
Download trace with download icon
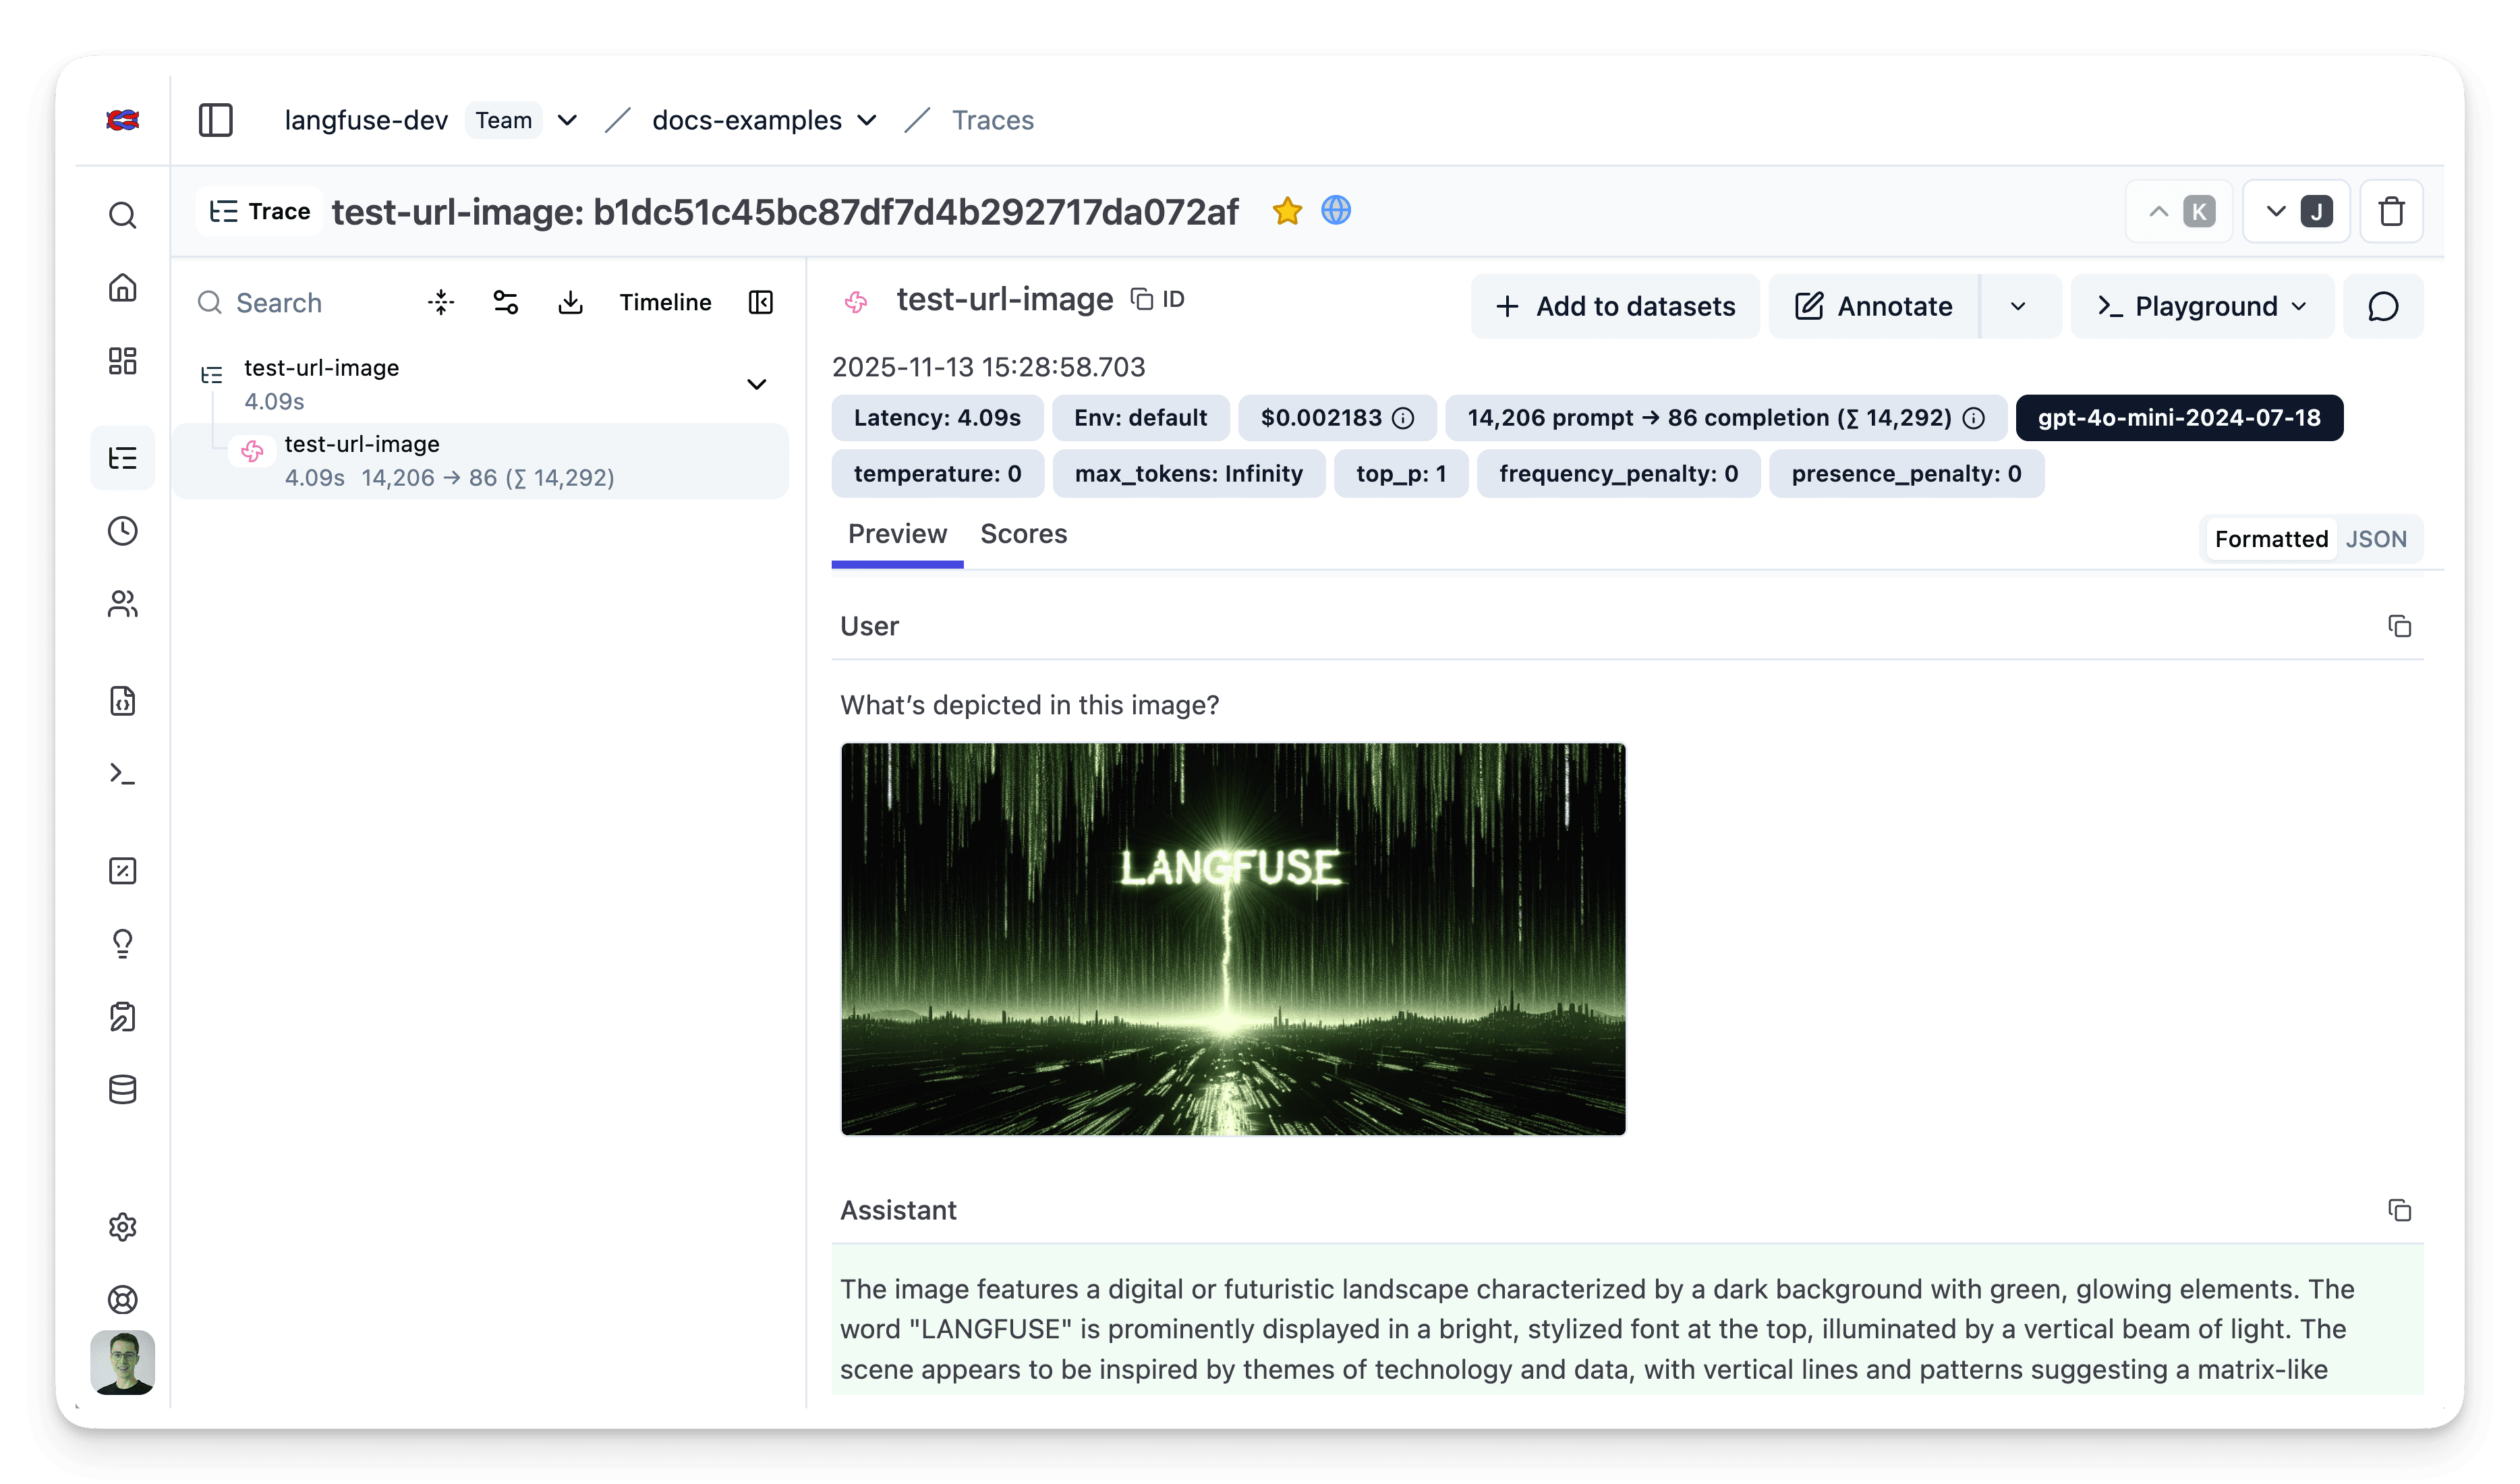coord(570,303)
